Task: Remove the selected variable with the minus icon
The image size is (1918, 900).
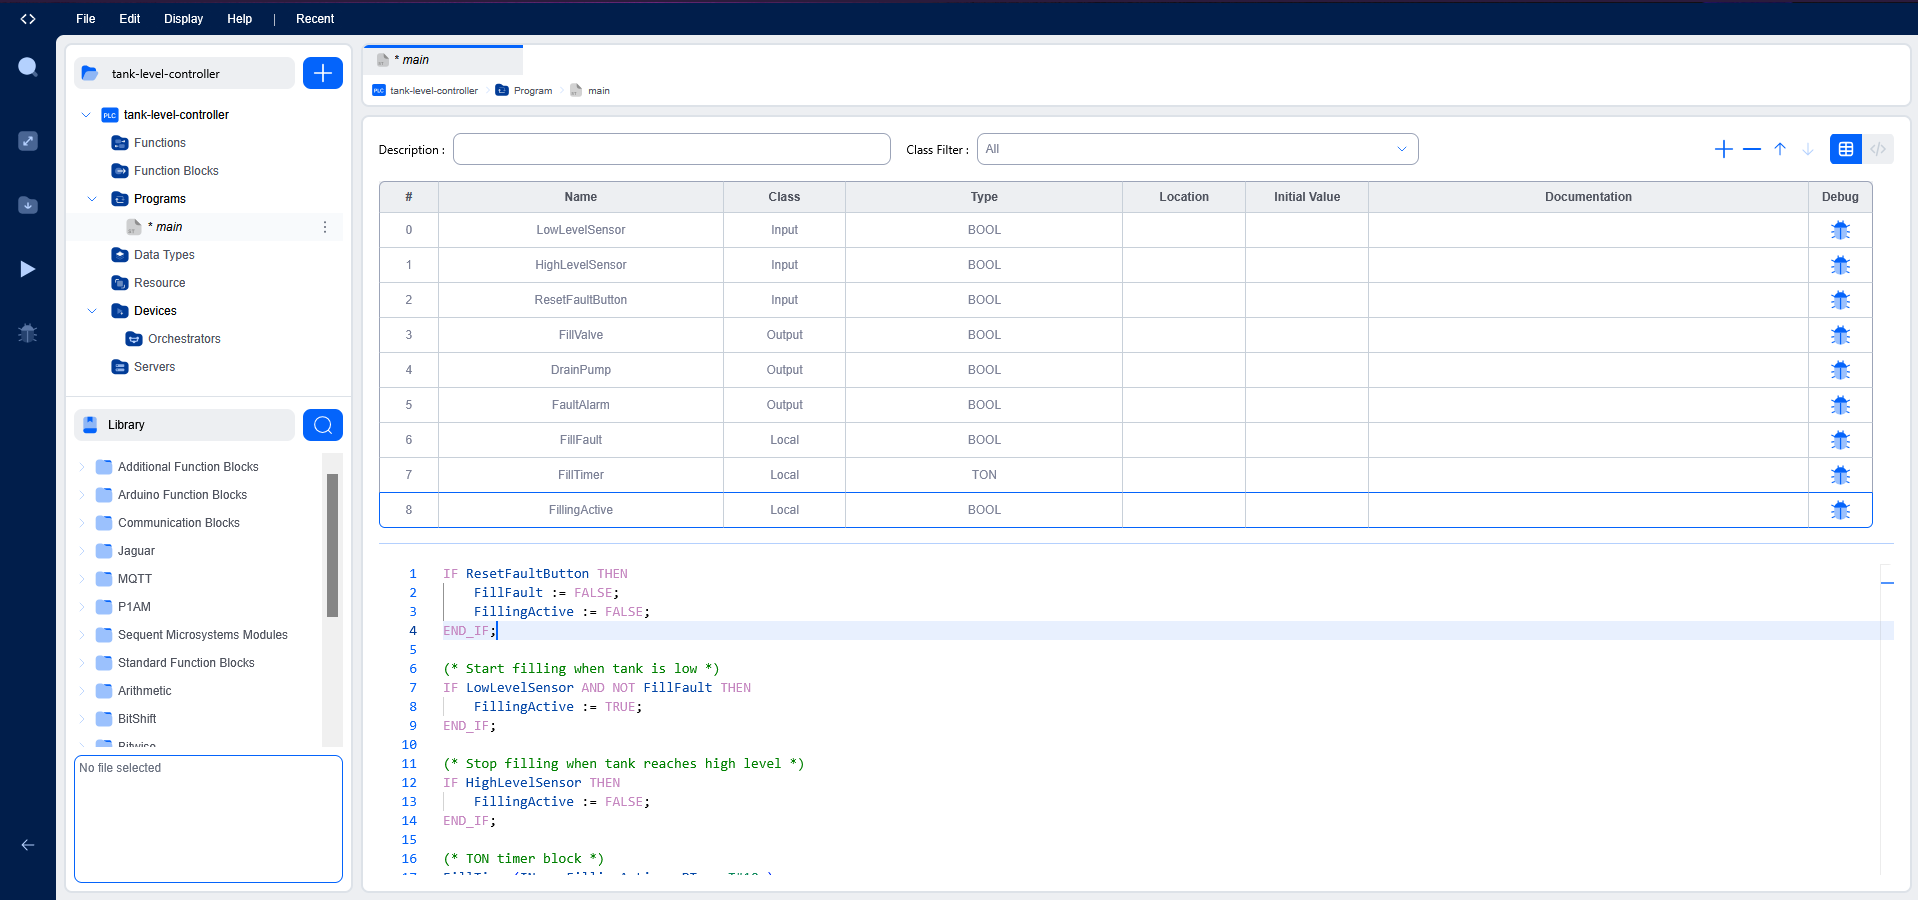Action: coord(1752,149)
